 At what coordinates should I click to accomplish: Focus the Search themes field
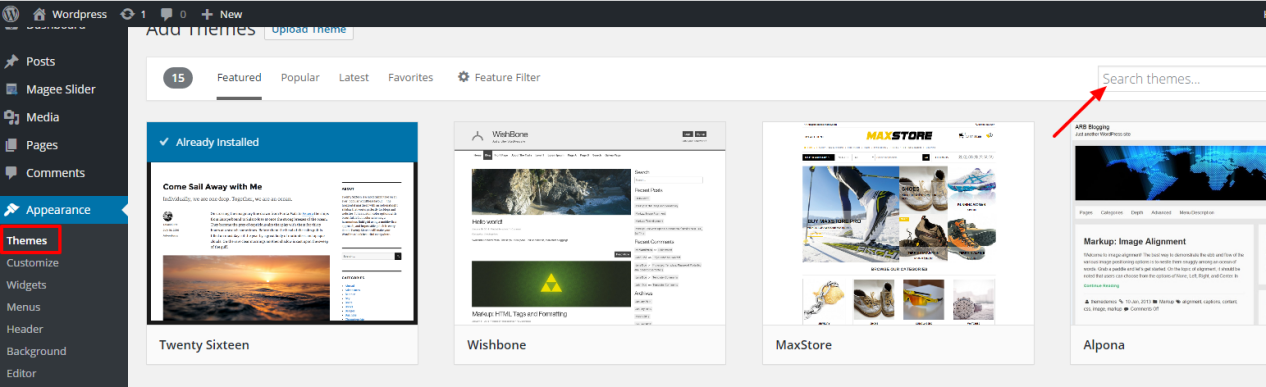(1182, 79)
